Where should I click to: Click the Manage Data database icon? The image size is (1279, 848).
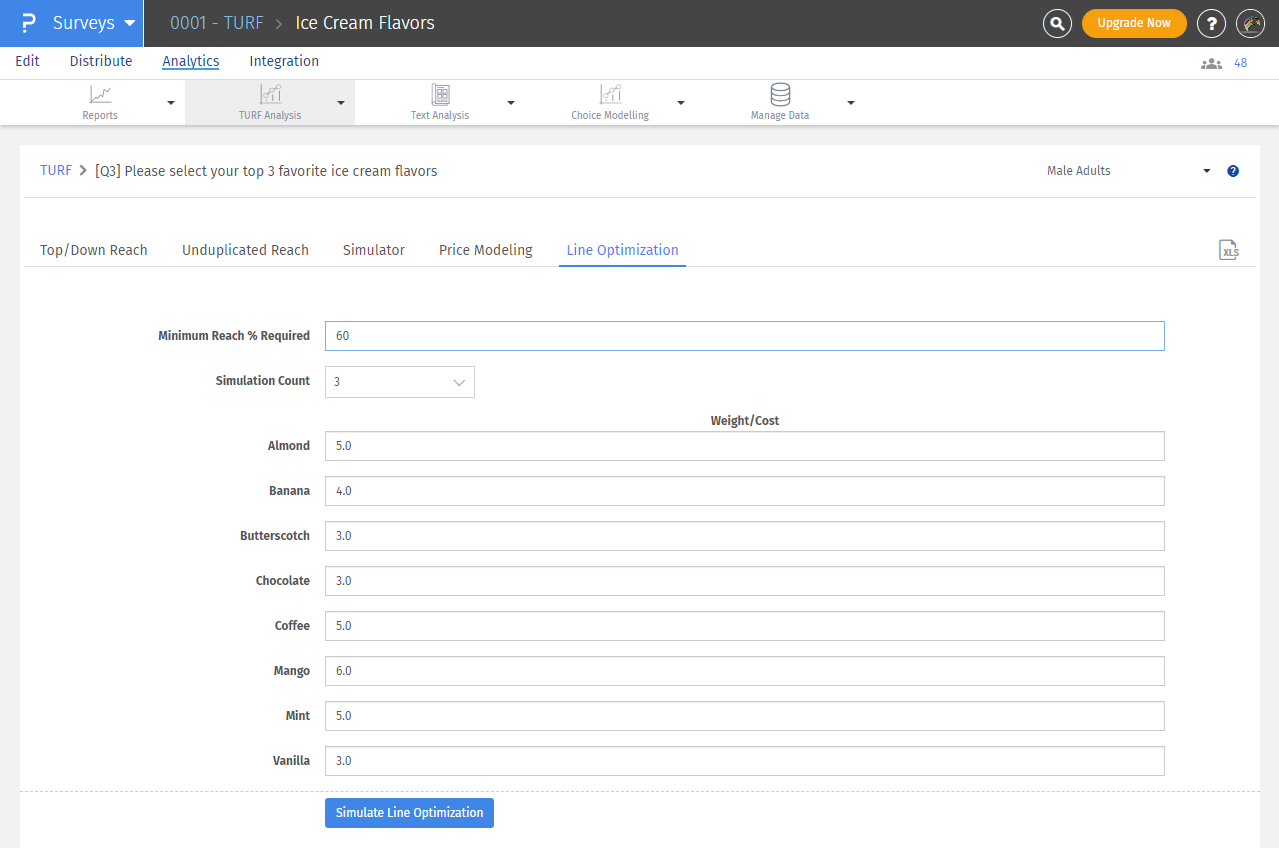click(780, 95)
